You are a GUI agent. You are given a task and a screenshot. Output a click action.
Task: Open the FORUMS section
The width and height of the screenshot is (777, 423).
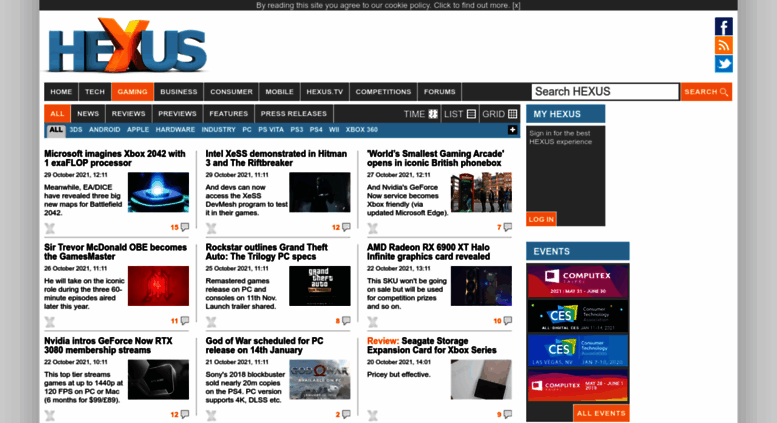pyautogui.click(x=440, y=92)
